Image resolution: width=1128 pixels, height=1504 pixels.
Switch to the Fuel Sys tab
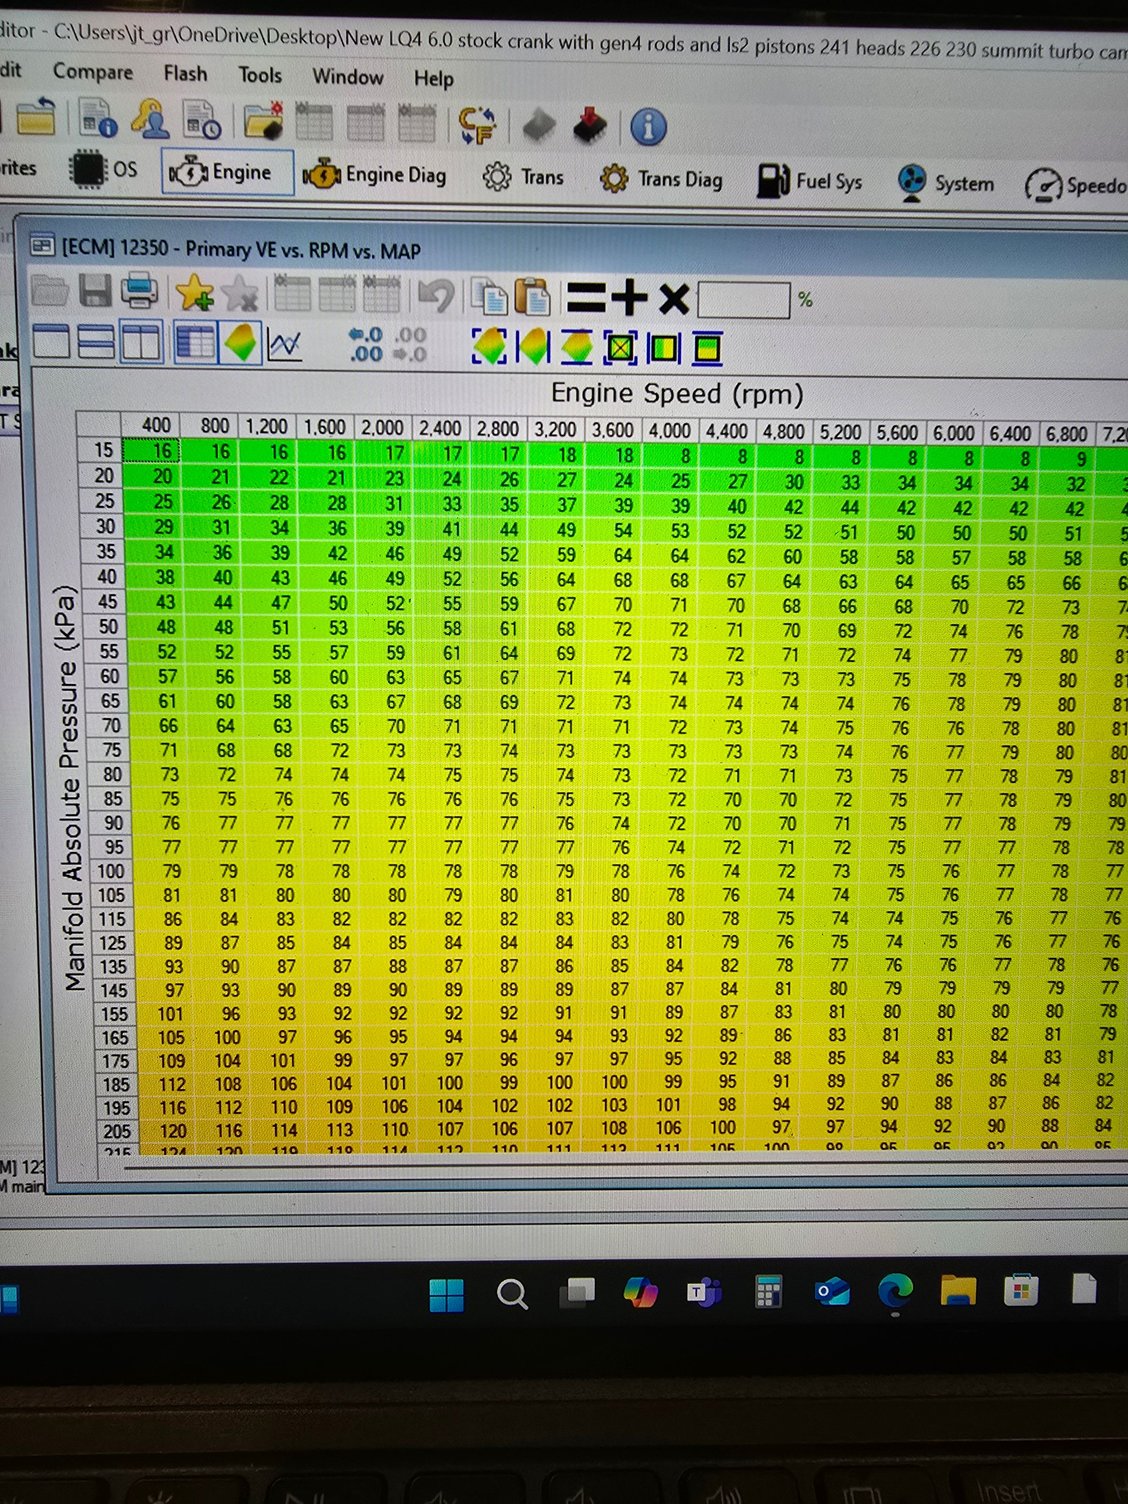pos(810,181)
